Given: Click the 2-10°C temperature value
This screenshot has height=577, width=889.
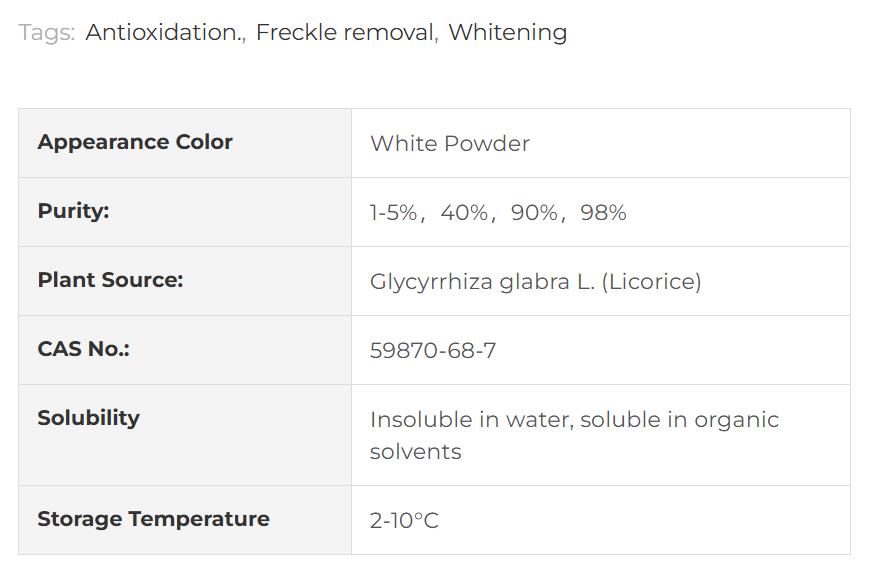Looking at the screenshot, I should pos(404,520).
